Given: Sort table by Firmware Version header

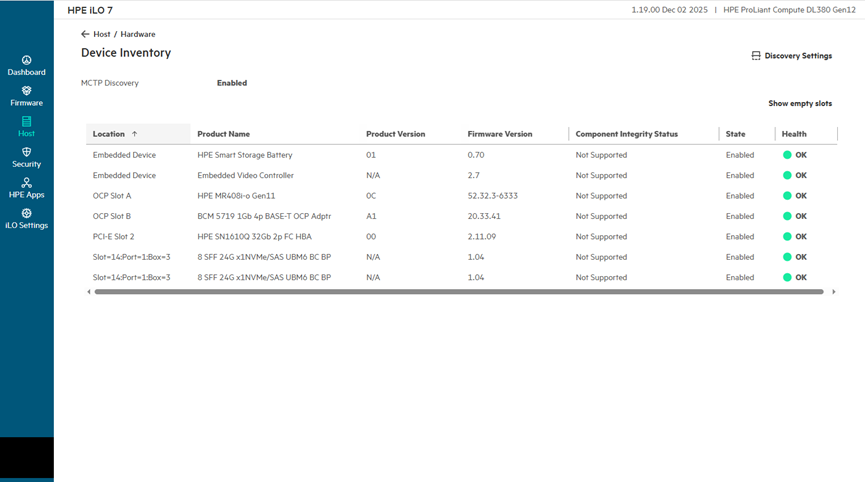Looking at the screenshot, I should tap(499, 134).
